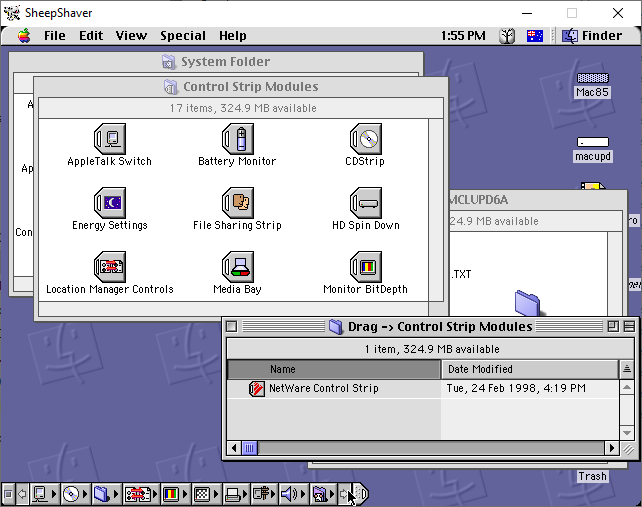Open the Apple menu logo
This screenshot has height=507, width=642.
[24, 36]
